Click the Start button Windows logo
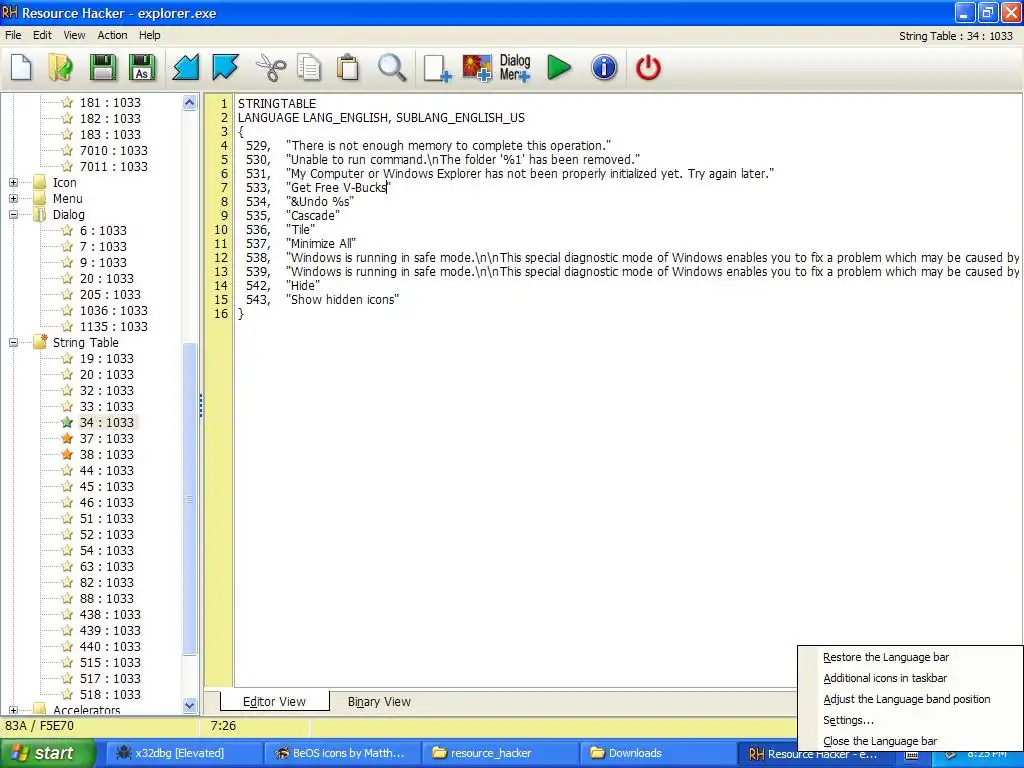The width and height of the screenshot is (1024, 768). pyautogui.click(x=20, y=753)
